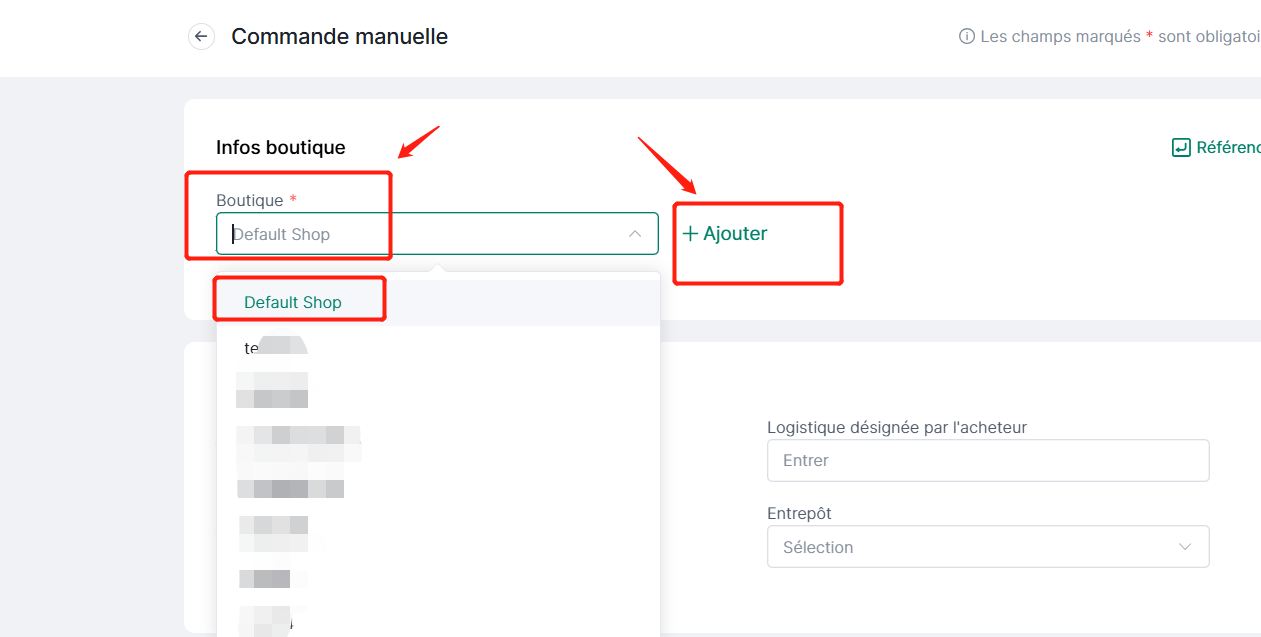This screenshot has width=1261, height=637.
Task: Click the "Logistique désignée par l'acheteur" label
Action: pyautogui.click(x=897, y=427)
